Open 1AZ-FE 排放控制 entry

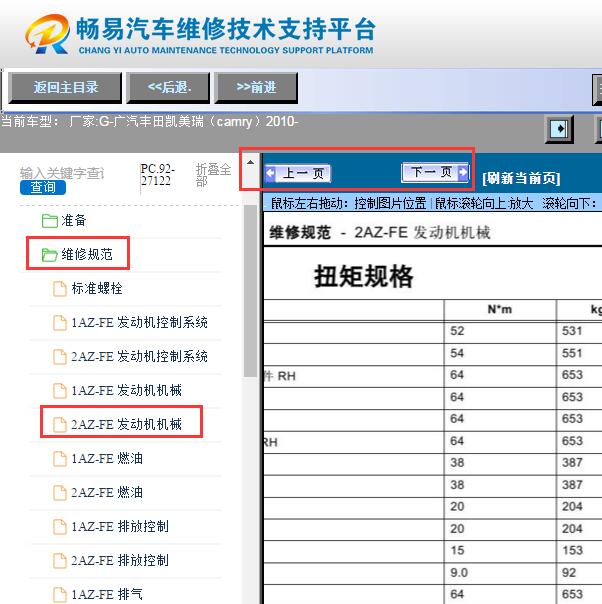120,526
